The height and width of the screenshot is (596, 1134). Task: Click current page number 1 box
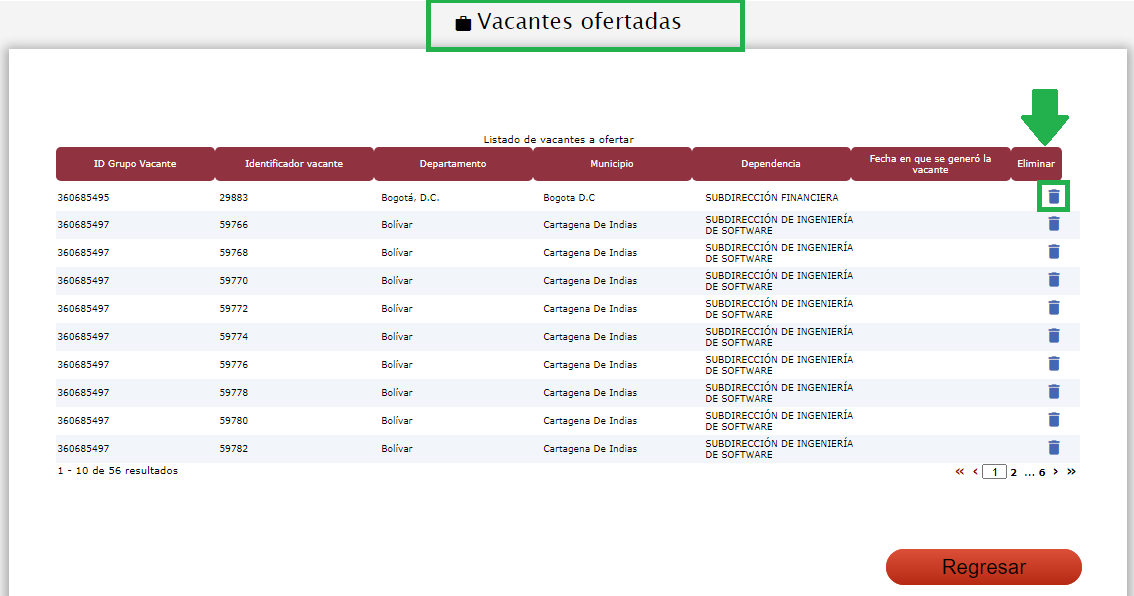tap(994, 472)
